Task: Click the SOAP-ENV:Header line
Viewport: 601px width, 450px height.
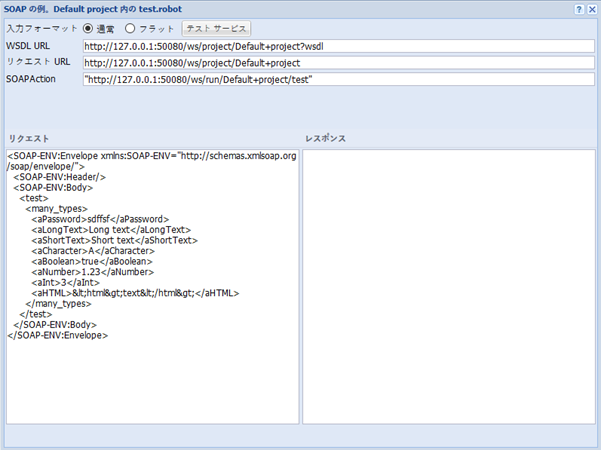Action: point(60,177)
